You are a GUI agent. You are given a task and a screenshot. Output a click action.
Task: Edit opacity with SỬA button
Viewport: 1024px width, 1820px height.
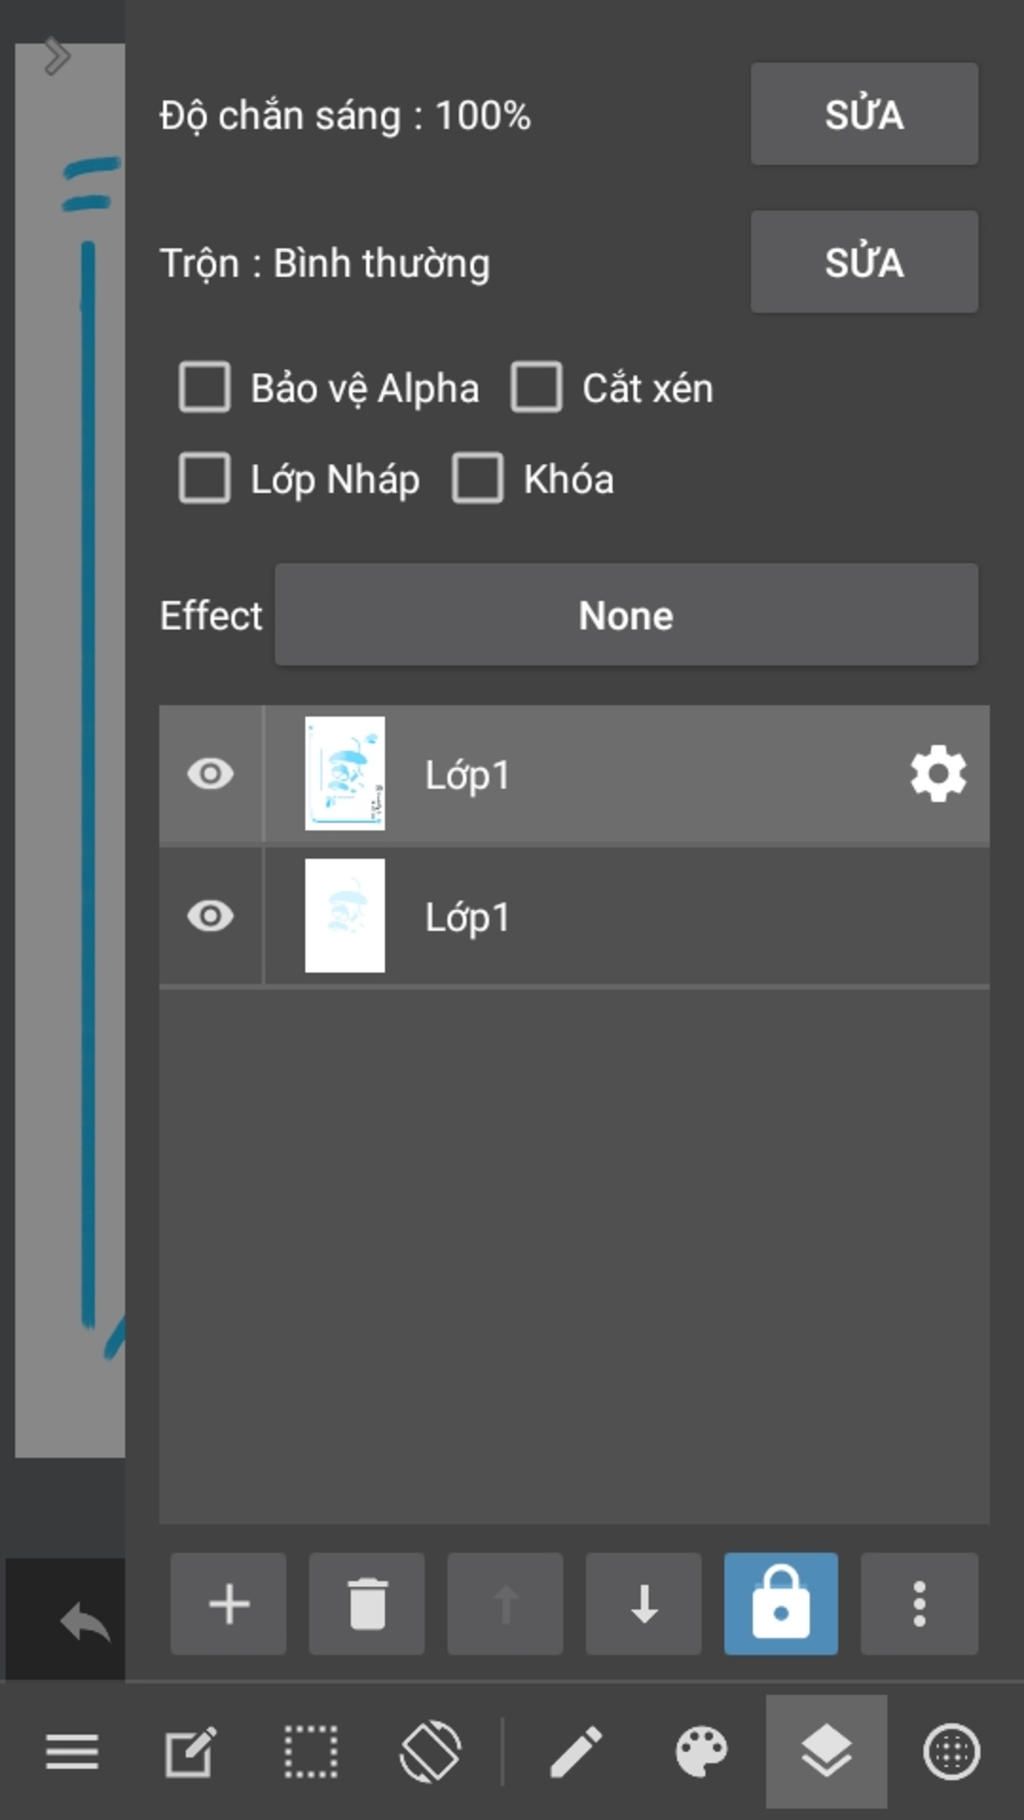pyautogui.click(x=864, y=114)
